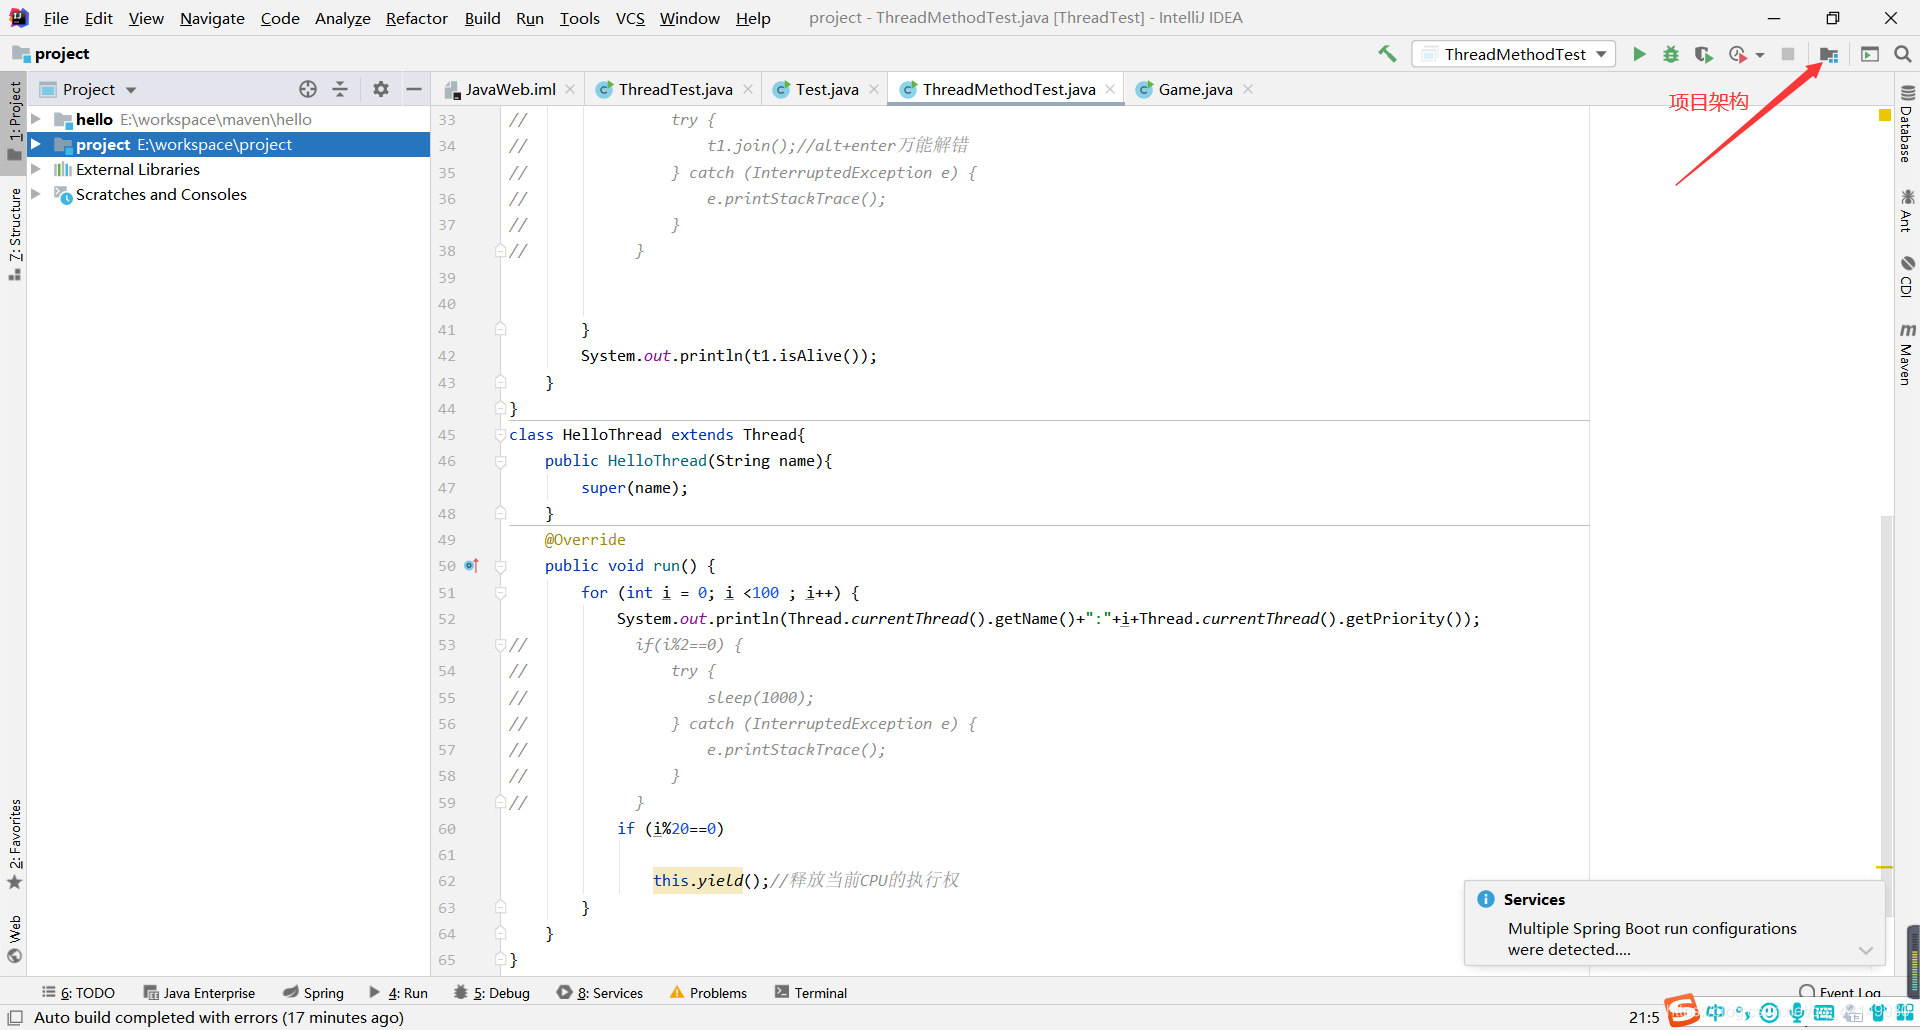
Task: Toggle the Web side panel
Action: point(14,939)
